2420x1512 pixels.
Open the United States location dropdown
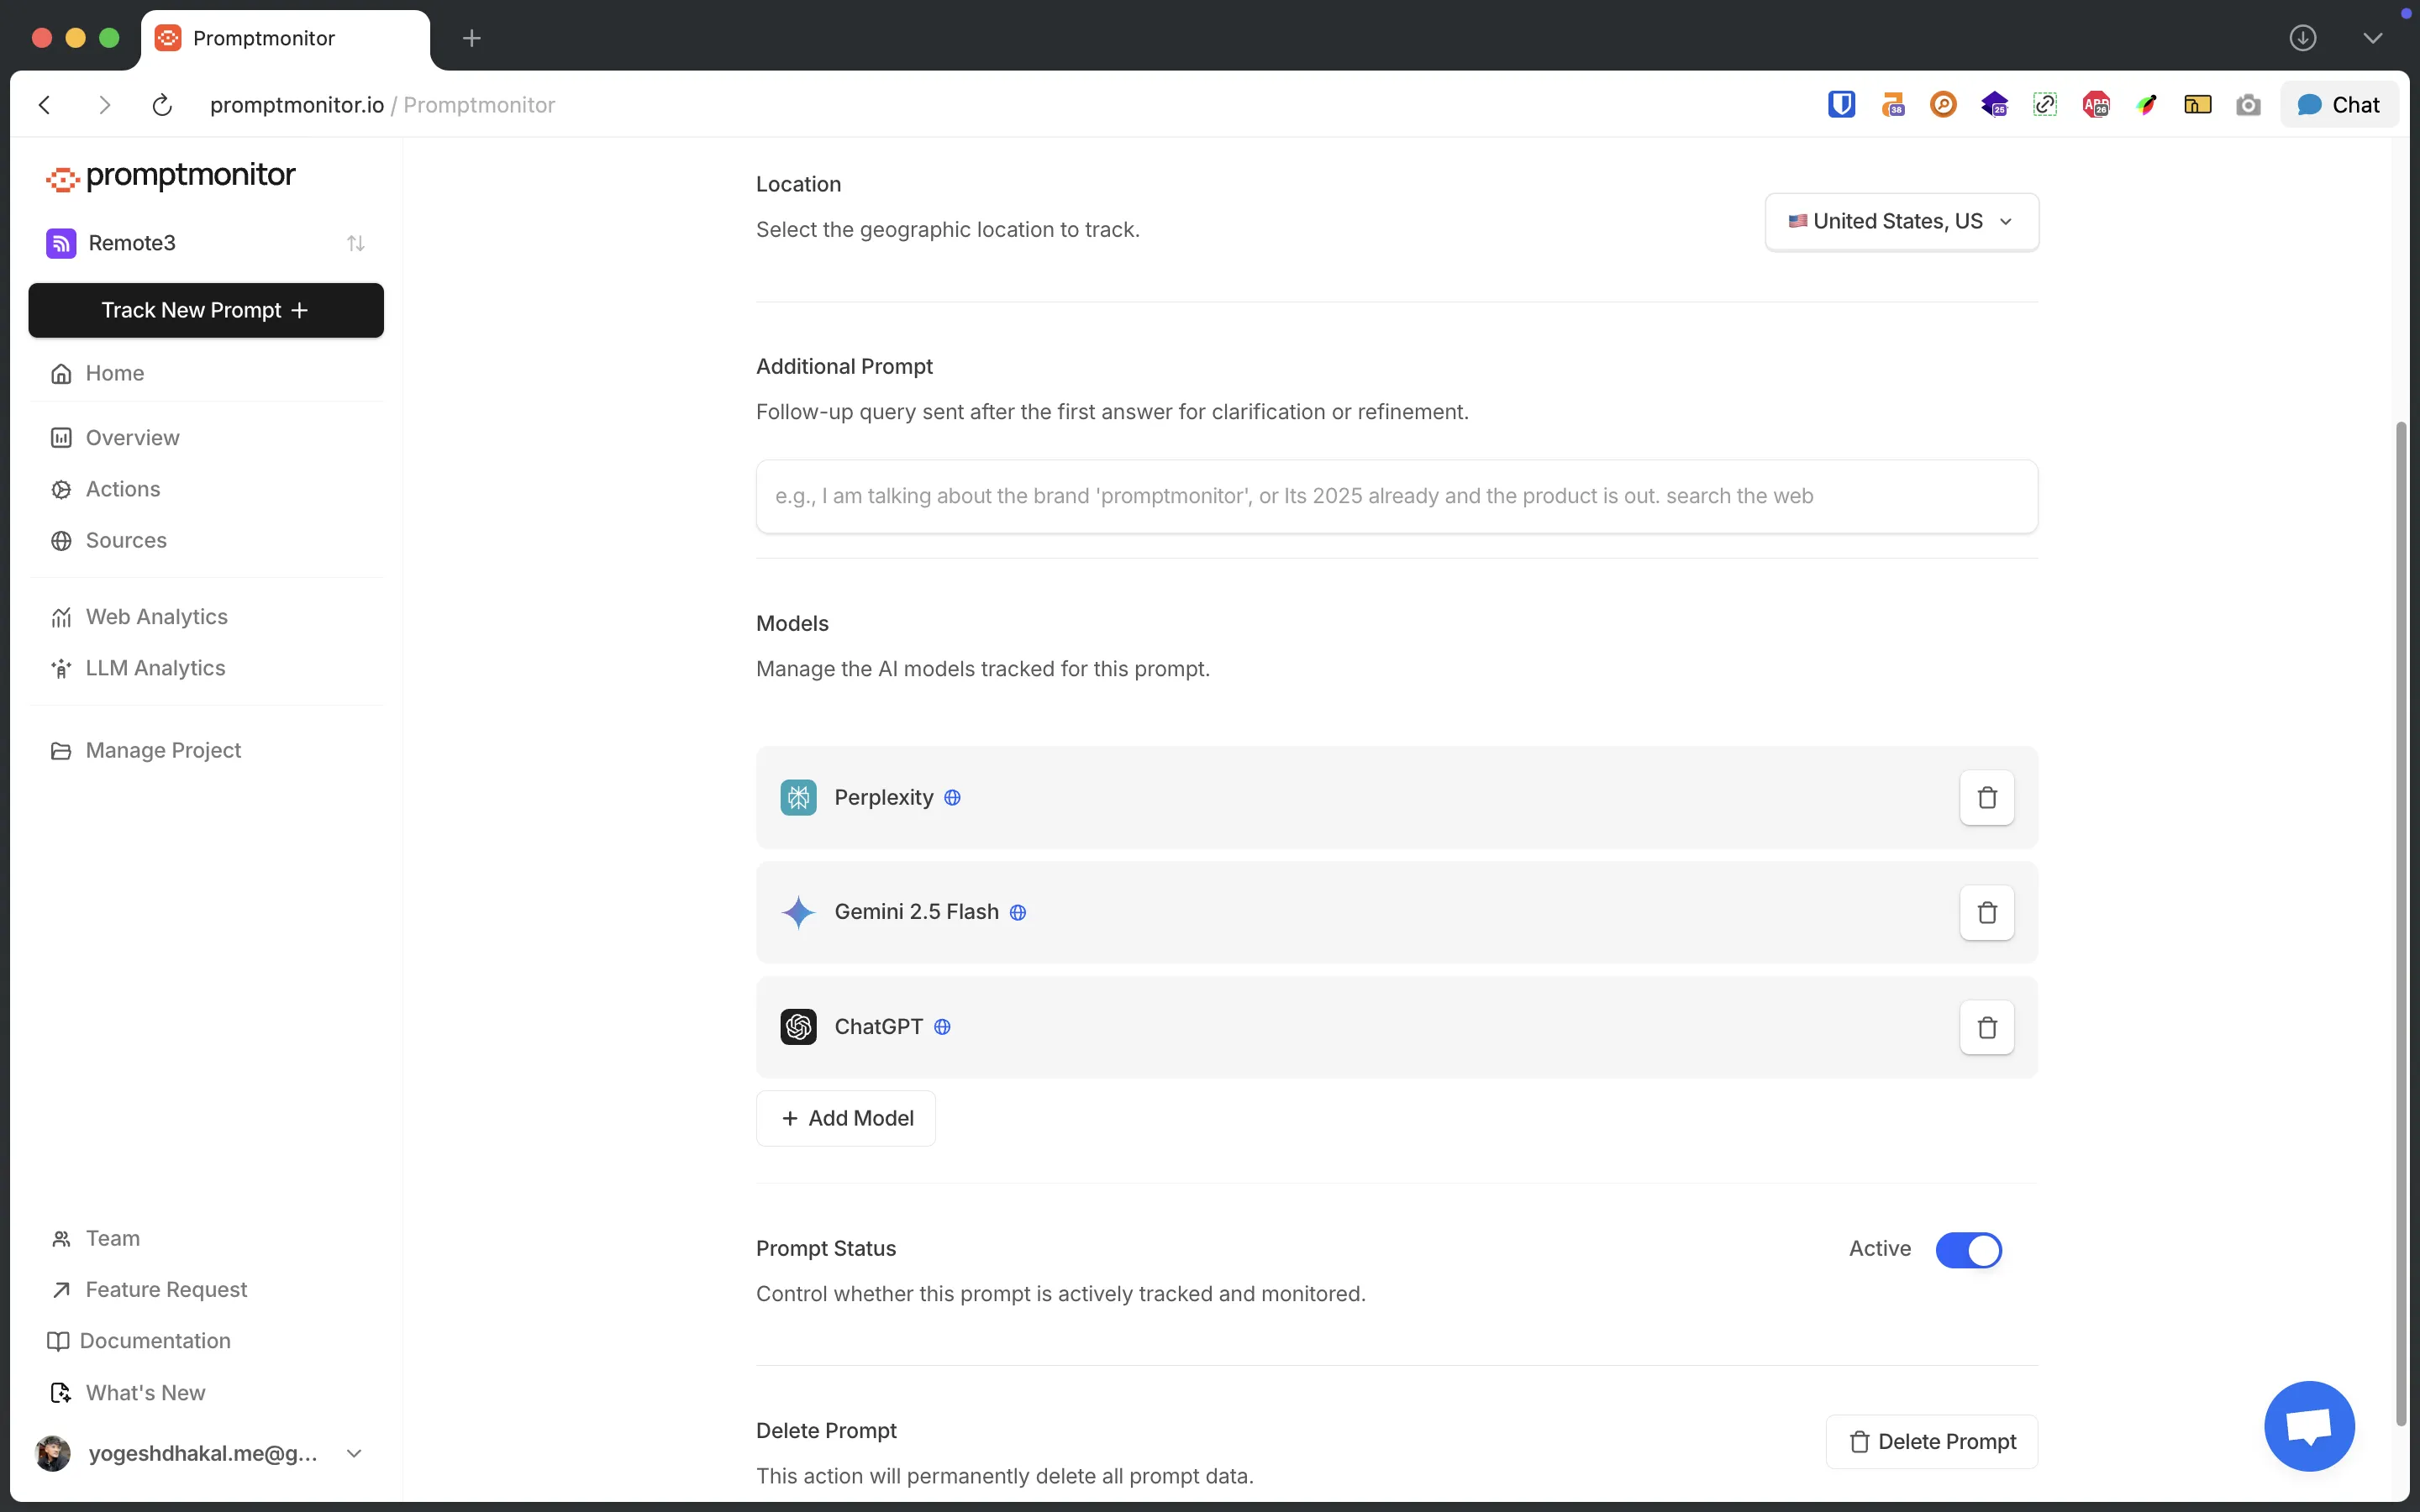(x=1899, y=221)
